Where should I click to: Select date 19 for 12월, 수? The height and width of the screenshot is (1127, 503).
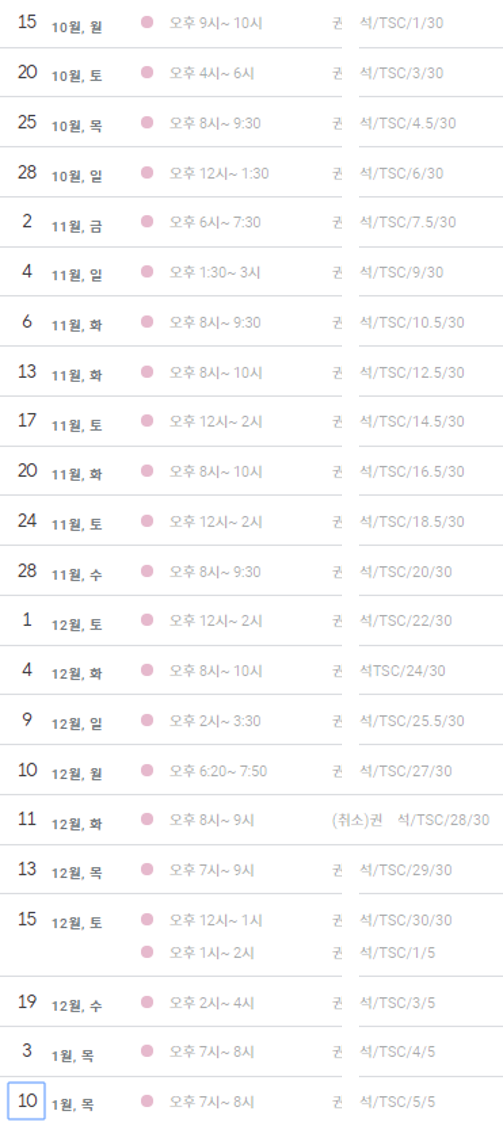coord(27,1001)
